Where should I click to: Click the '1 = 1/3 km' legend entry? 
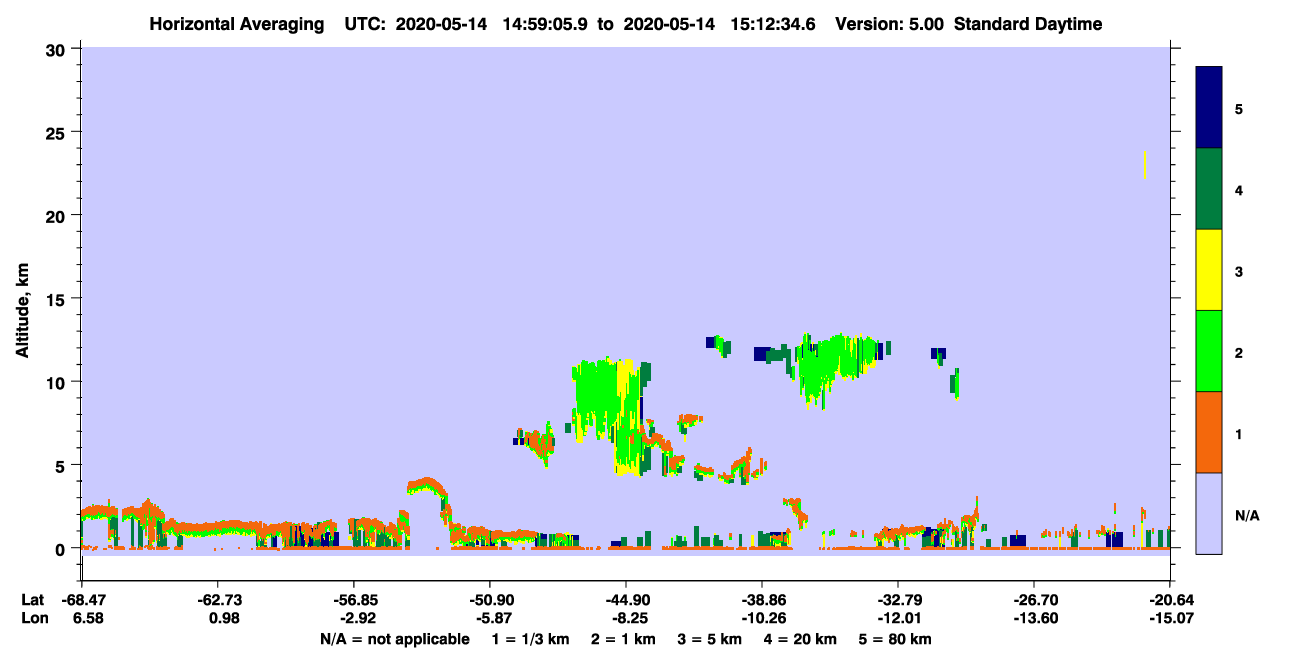tap(533, 639)
